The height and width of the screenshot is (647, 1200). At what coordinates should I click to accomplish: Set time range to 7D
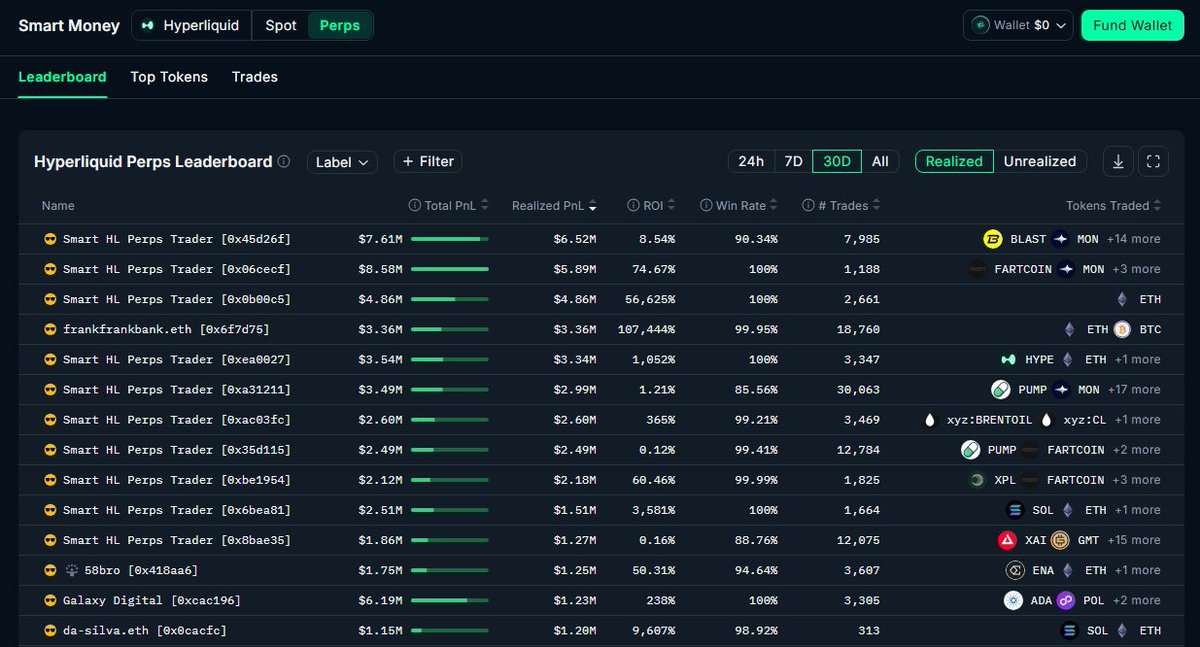[793, 161]
